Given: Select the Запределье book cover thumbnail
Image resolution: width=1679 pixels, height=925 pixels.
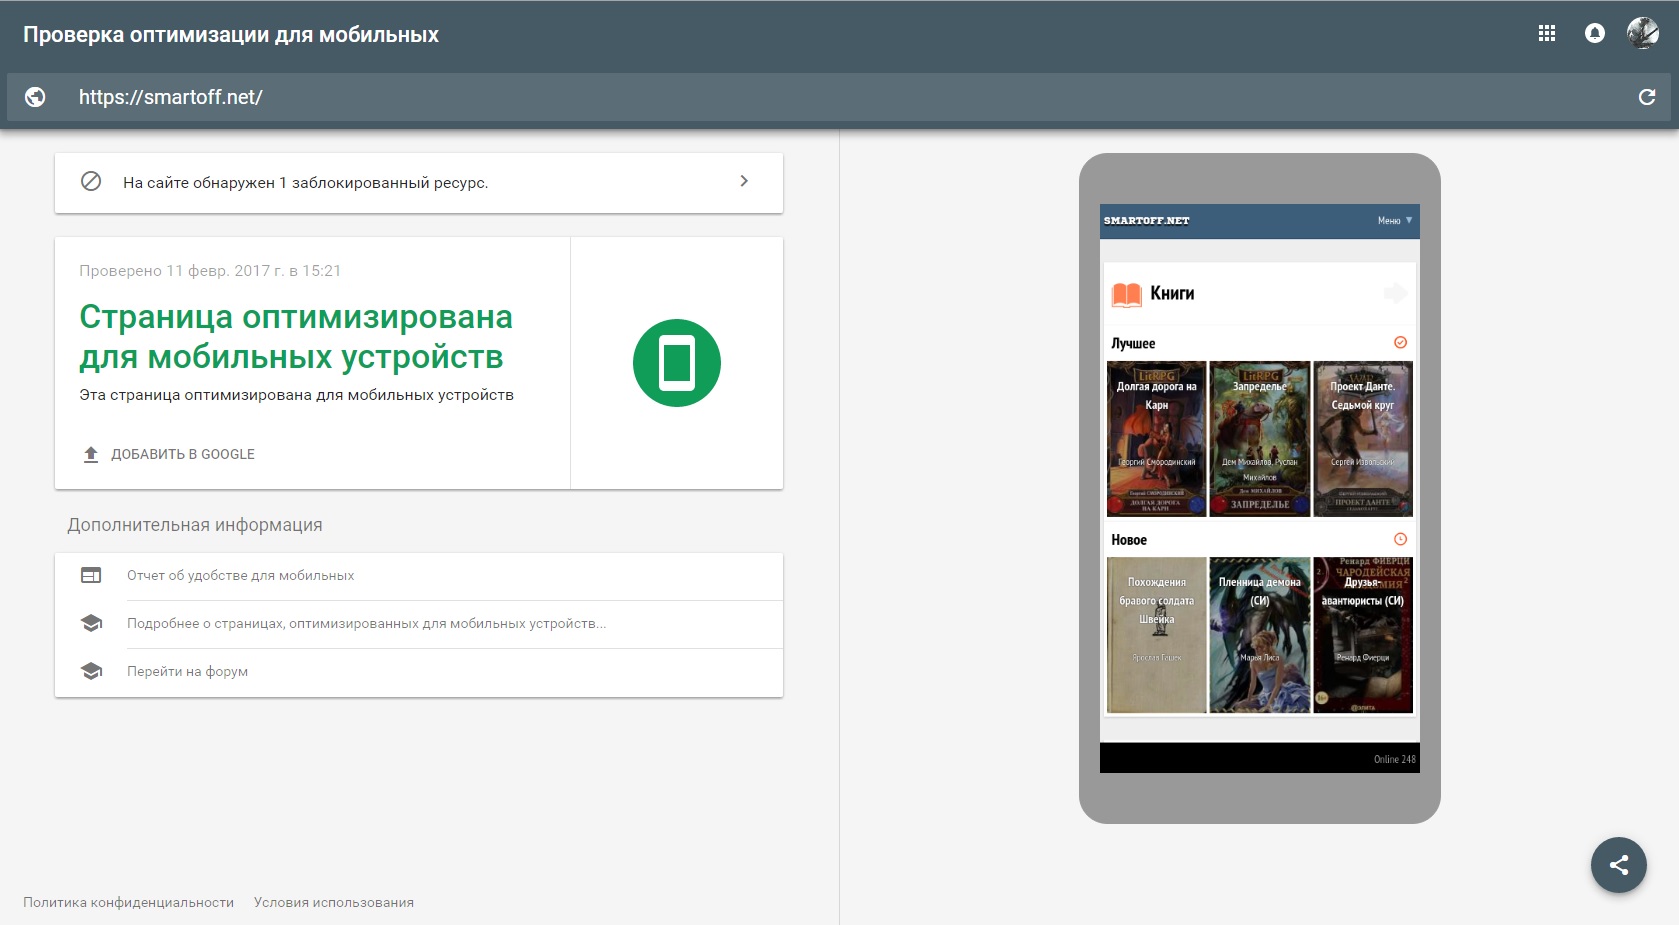Looking at the screenshot, I should click(1259, 439).
